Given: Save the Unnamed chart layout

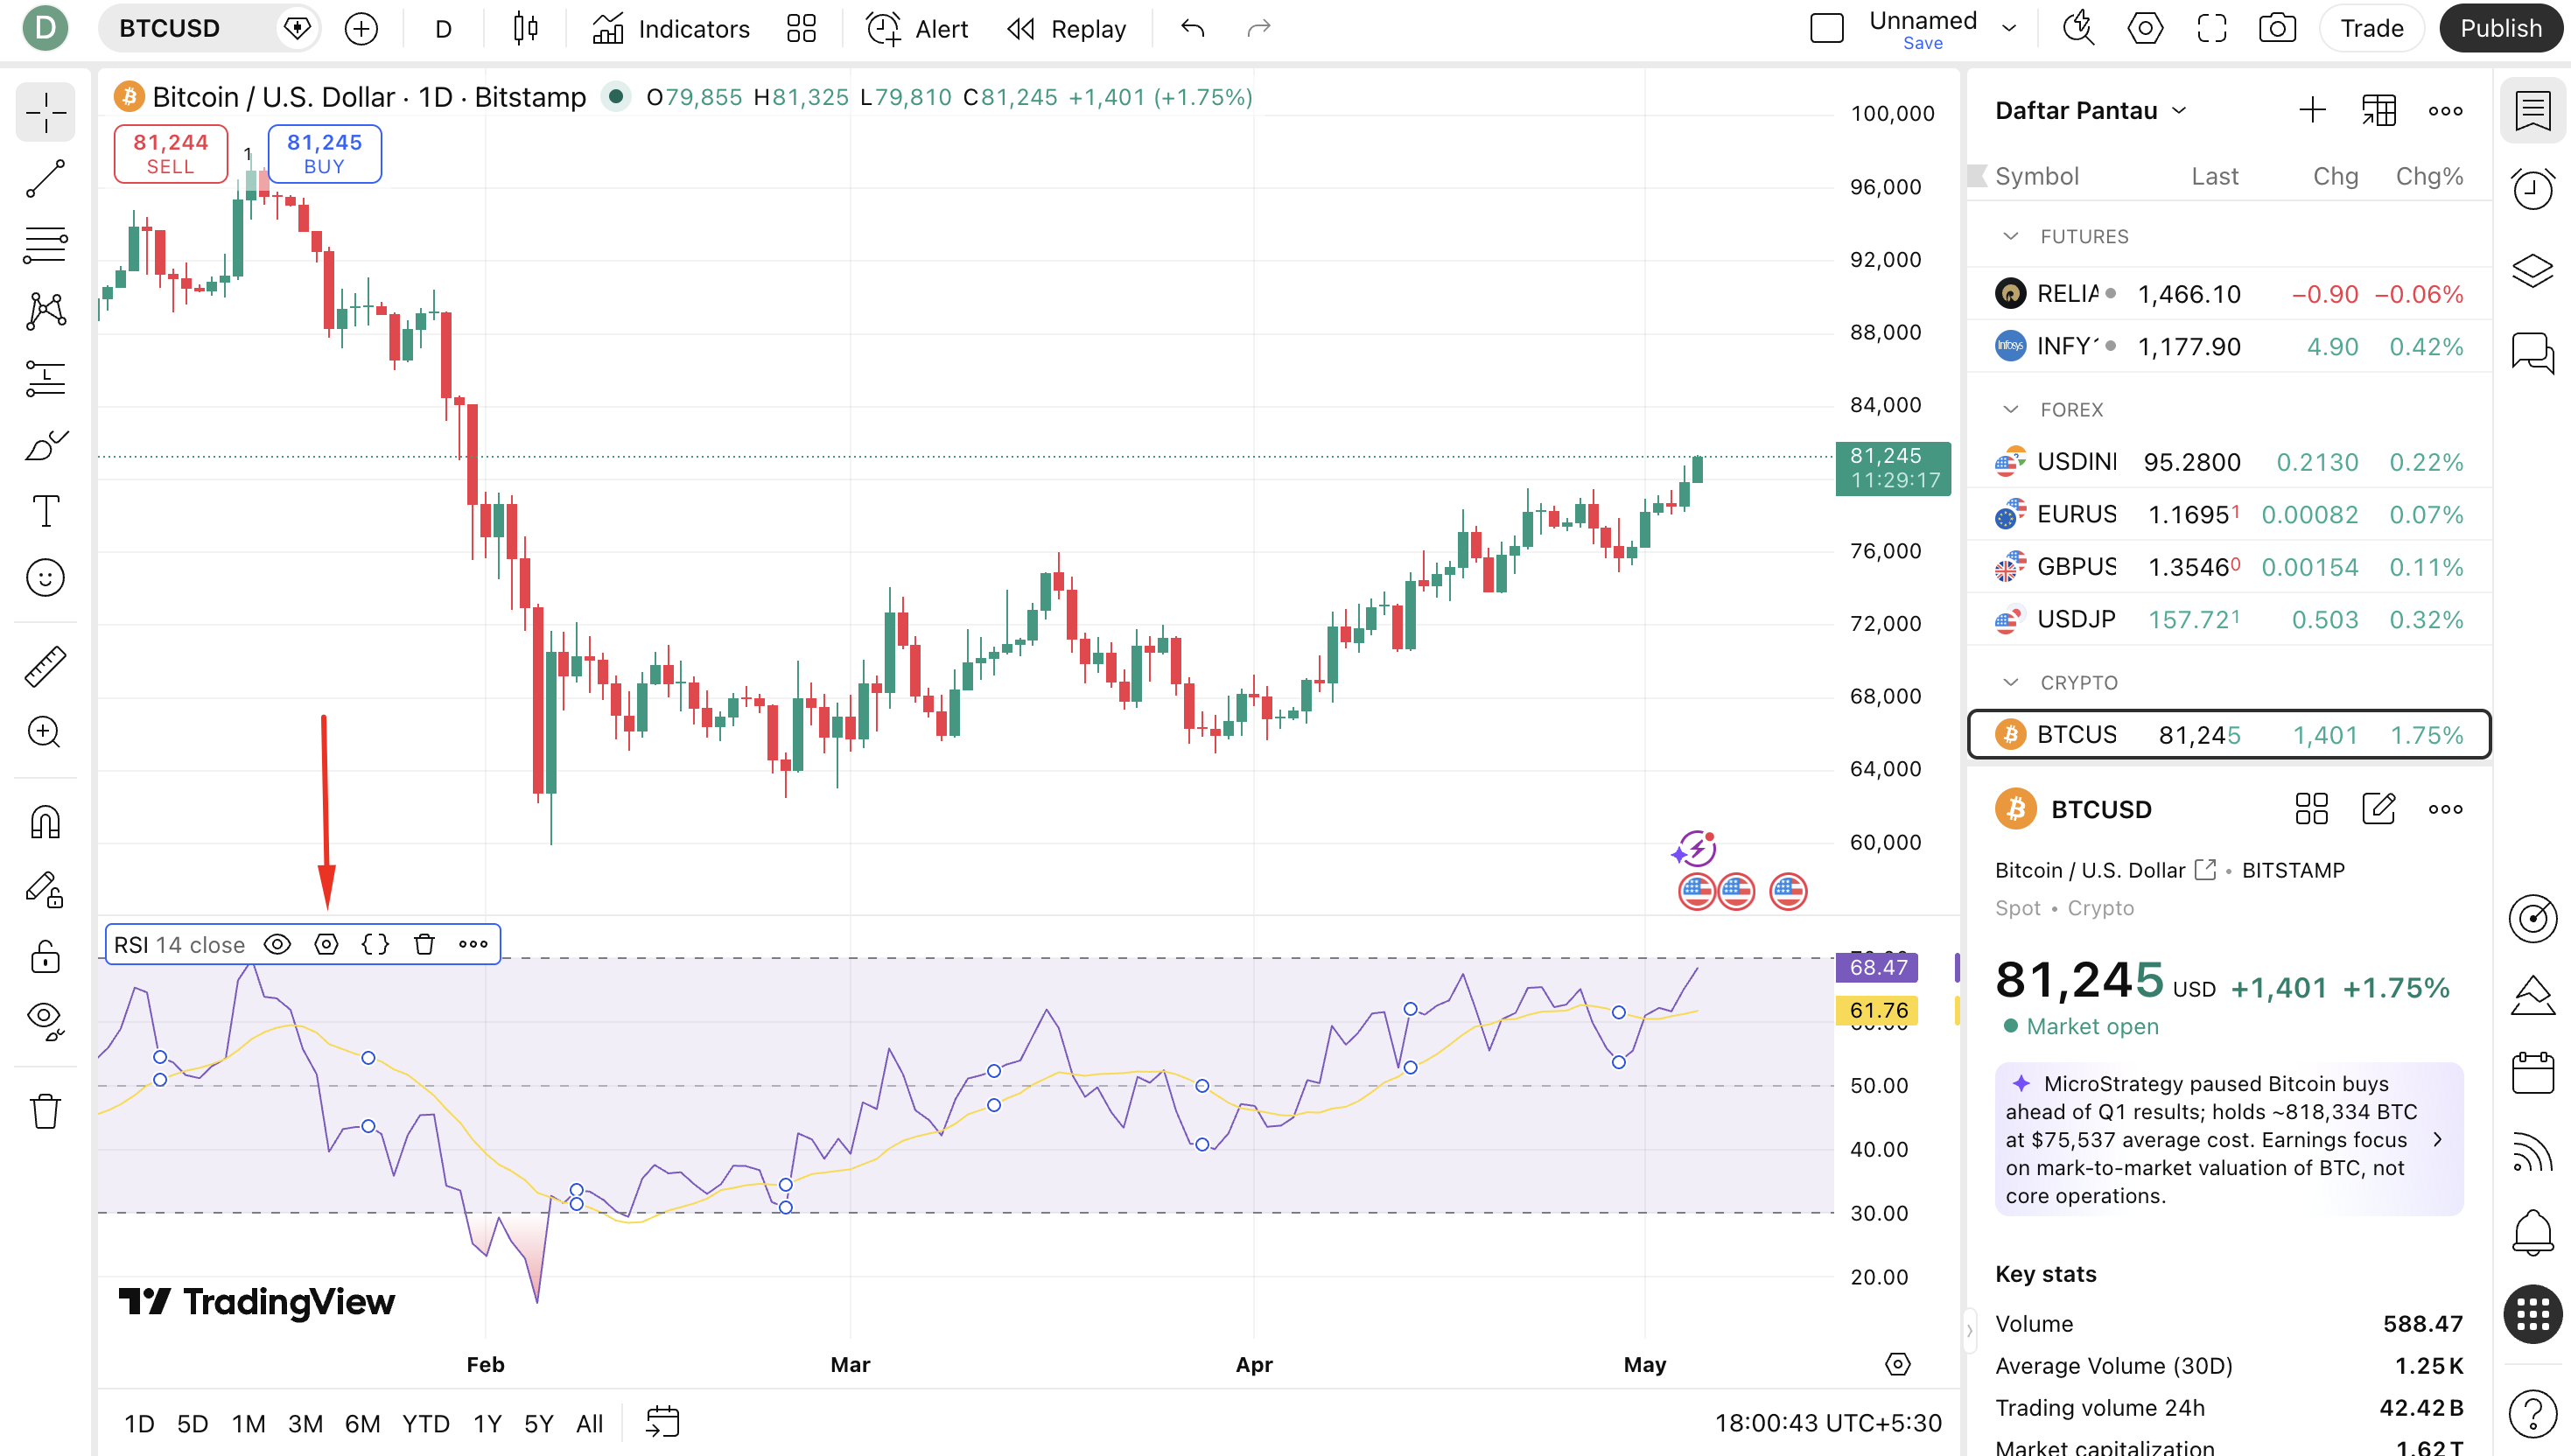Looking at the screenshot, I should (1923, 43).
